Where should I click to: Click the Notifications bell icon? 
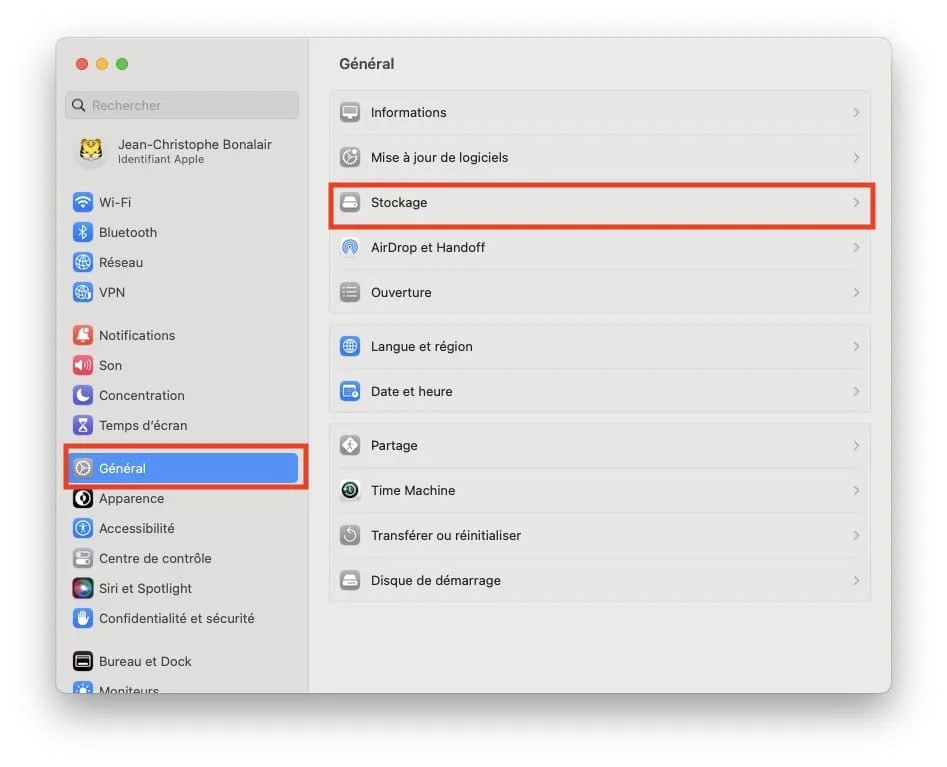pos(83,335)
